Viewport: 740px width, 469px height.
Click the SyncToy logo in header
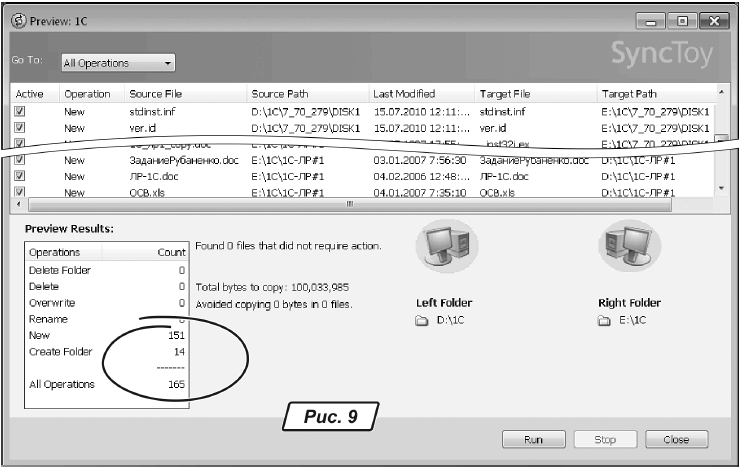662,54
